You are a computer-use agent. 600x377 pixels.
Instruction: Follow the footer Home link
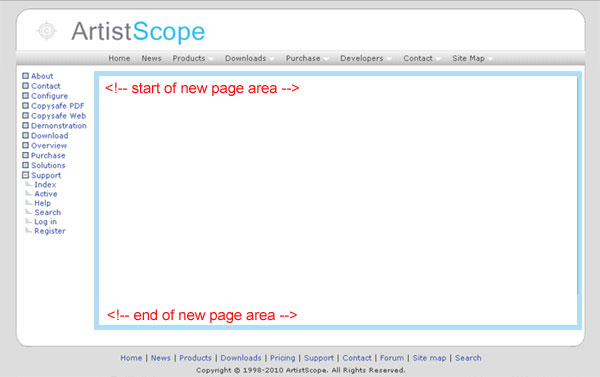(x=131, y=358)
